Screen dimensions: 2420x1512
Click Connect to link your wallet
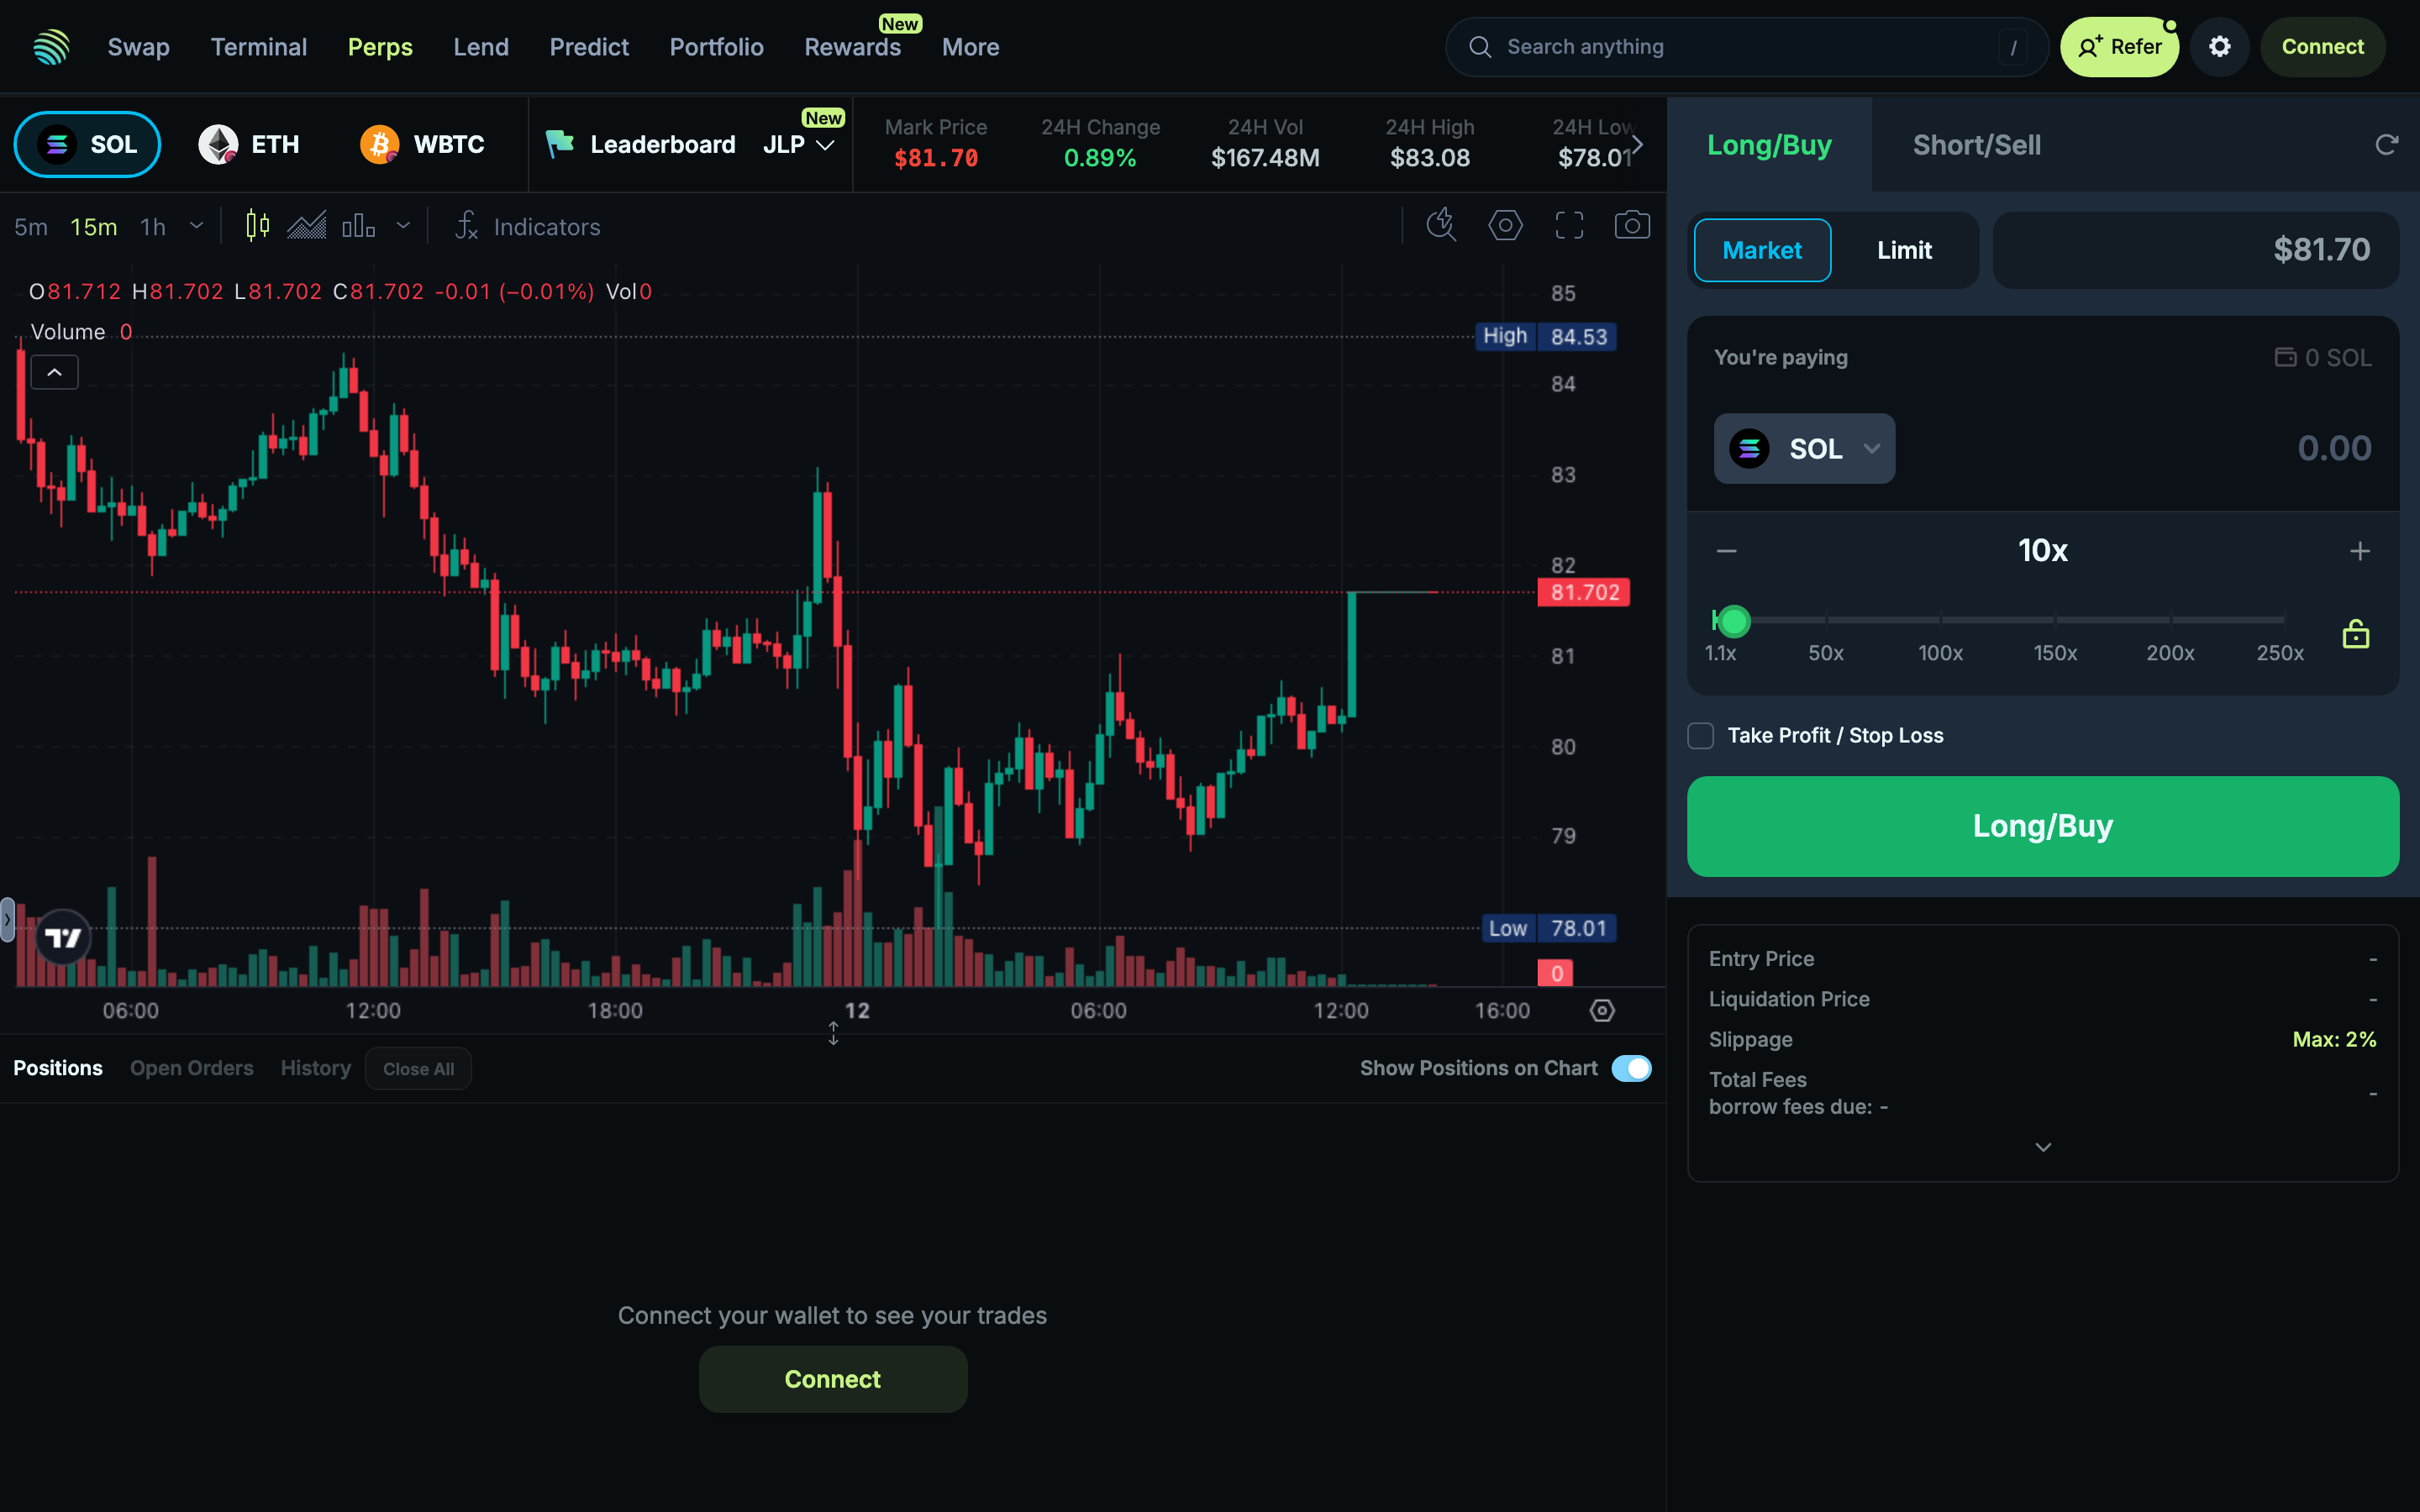point(2322,46)
